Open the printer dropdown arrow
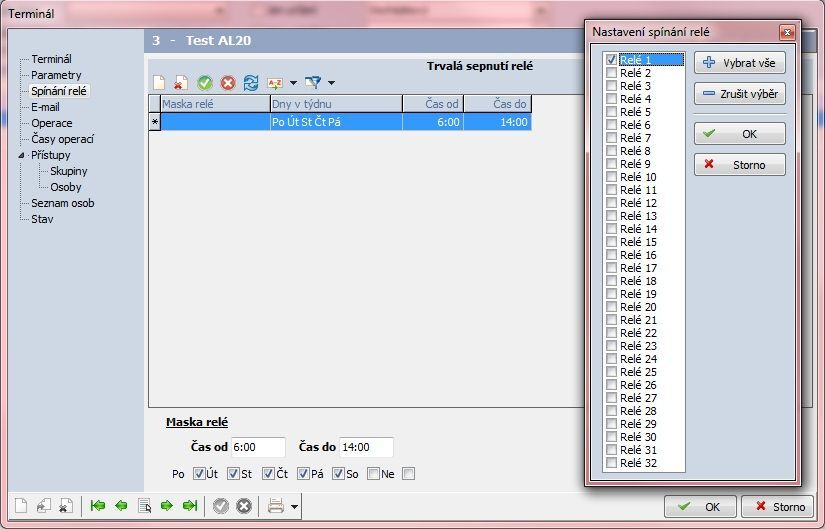This screenshot has height=529, width=825. click(295, 507)
